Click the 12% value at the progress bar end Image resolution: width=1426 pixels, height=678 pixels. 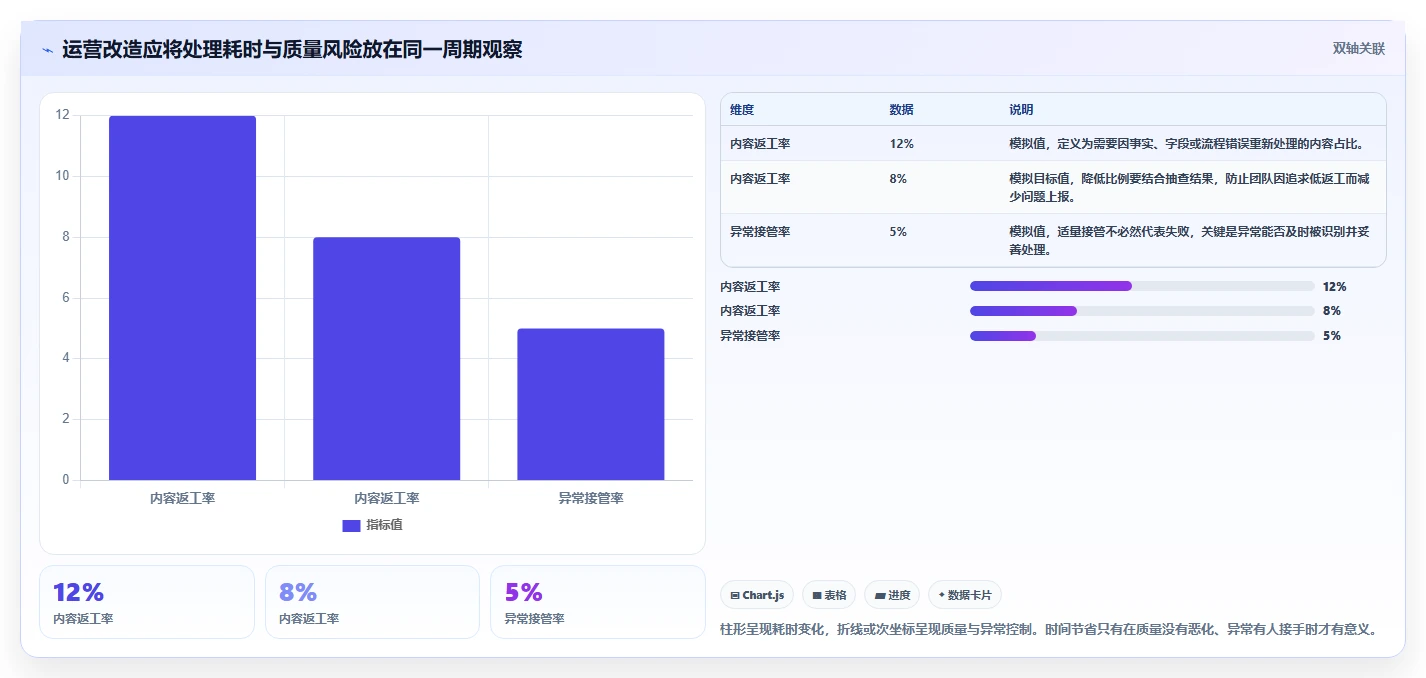pyautogui.click(x=1335, y=286)
